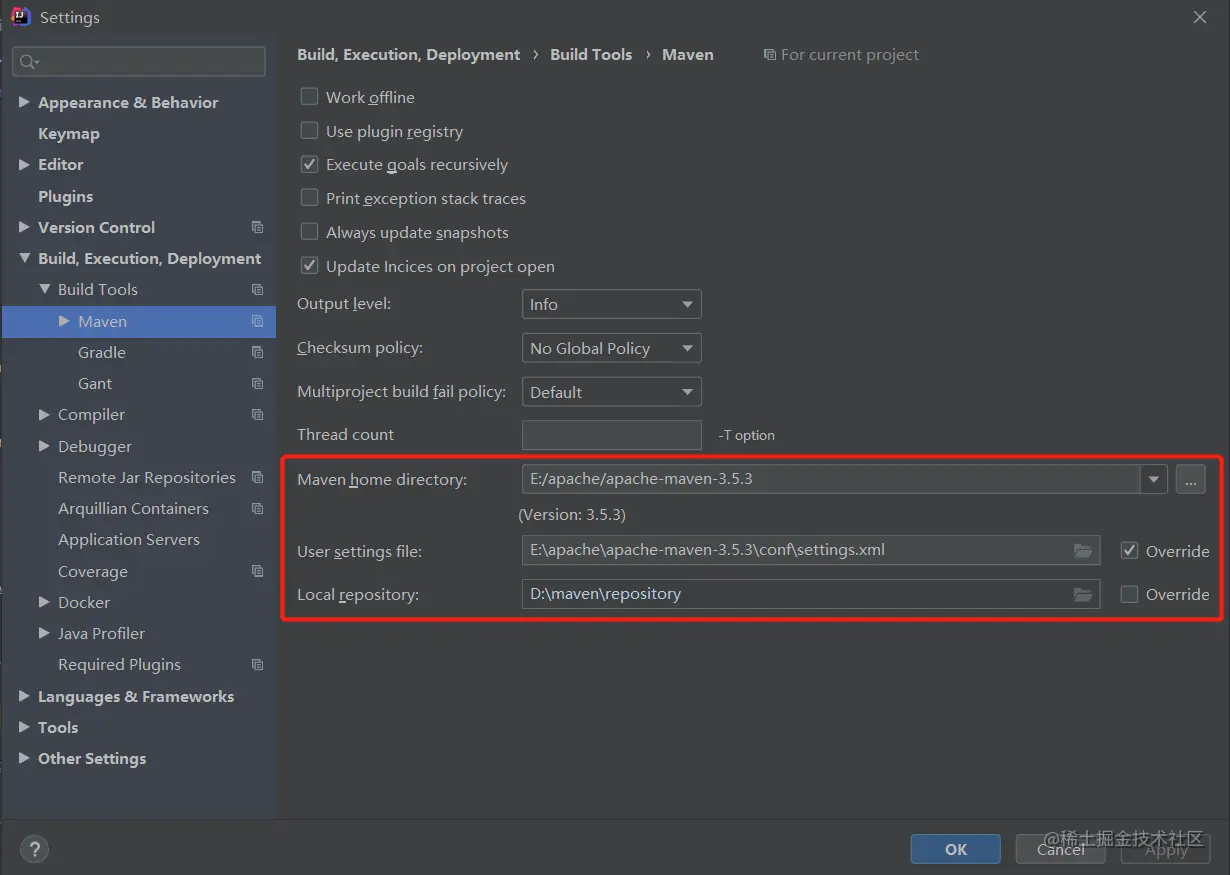Focus the settings search field

pos(139,62)
